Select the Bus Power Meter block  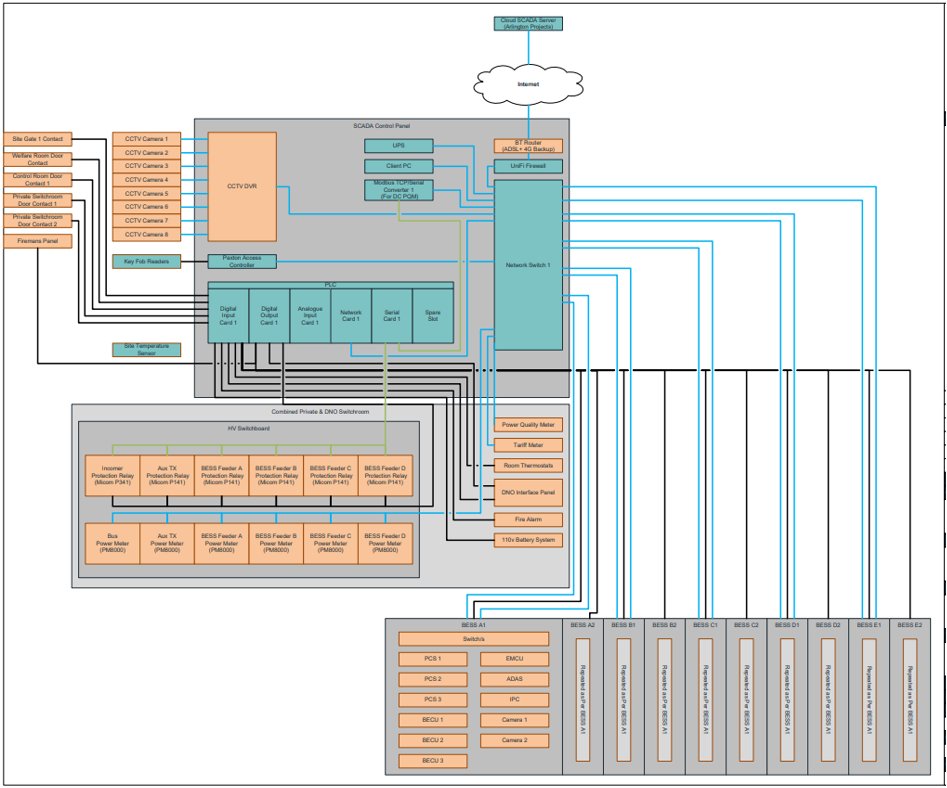click(x=113, y=545)
